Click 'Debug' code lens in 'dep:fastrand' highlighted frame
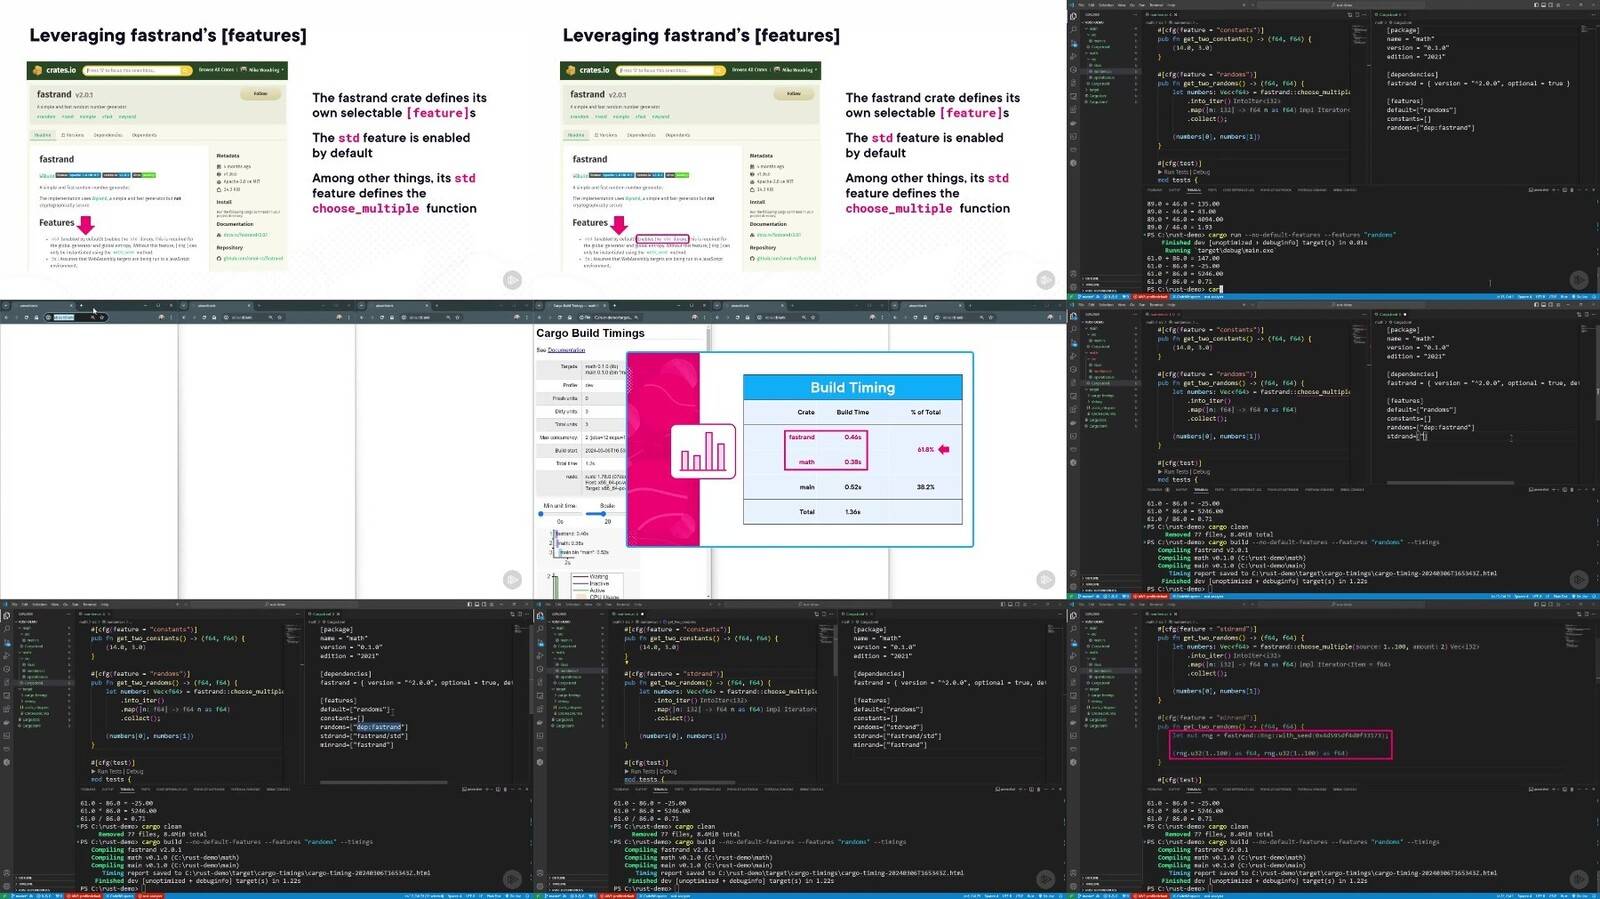Screen dimensions: 1600x899 coord(135,772)
